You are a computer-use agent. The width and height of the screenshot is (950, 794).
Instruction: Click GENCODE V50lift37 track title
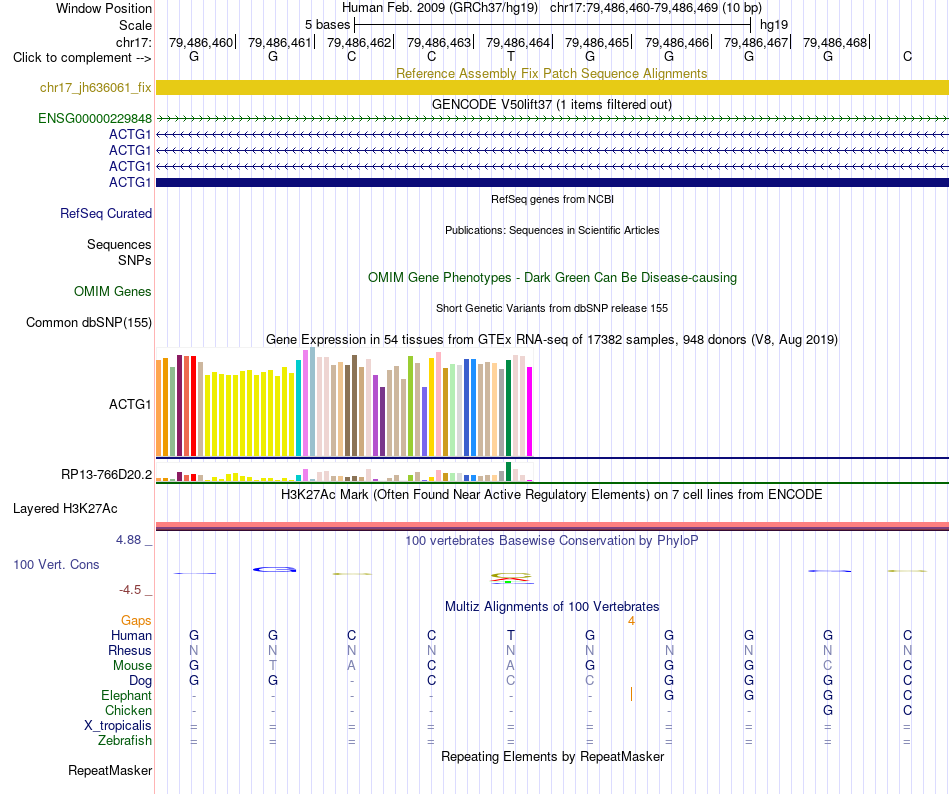tap(551, 104)
